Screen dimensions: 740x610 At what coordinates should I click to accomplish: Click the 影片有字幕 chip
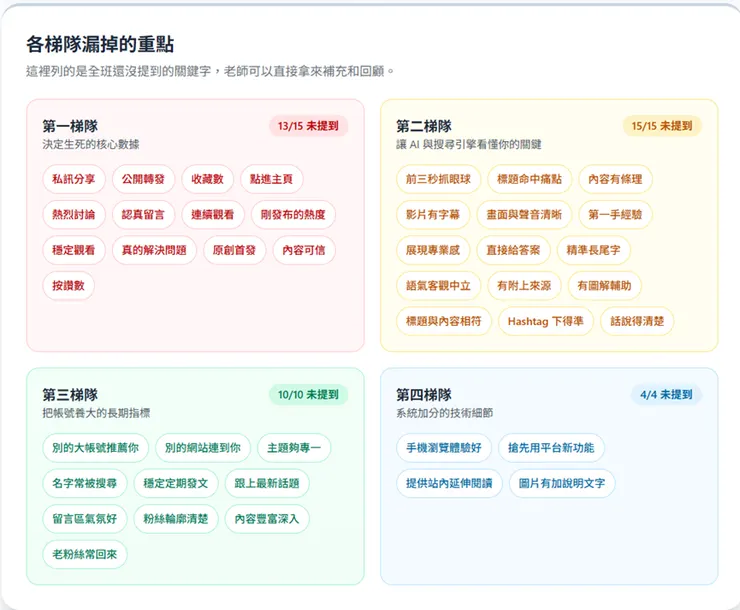click(433, 215)
